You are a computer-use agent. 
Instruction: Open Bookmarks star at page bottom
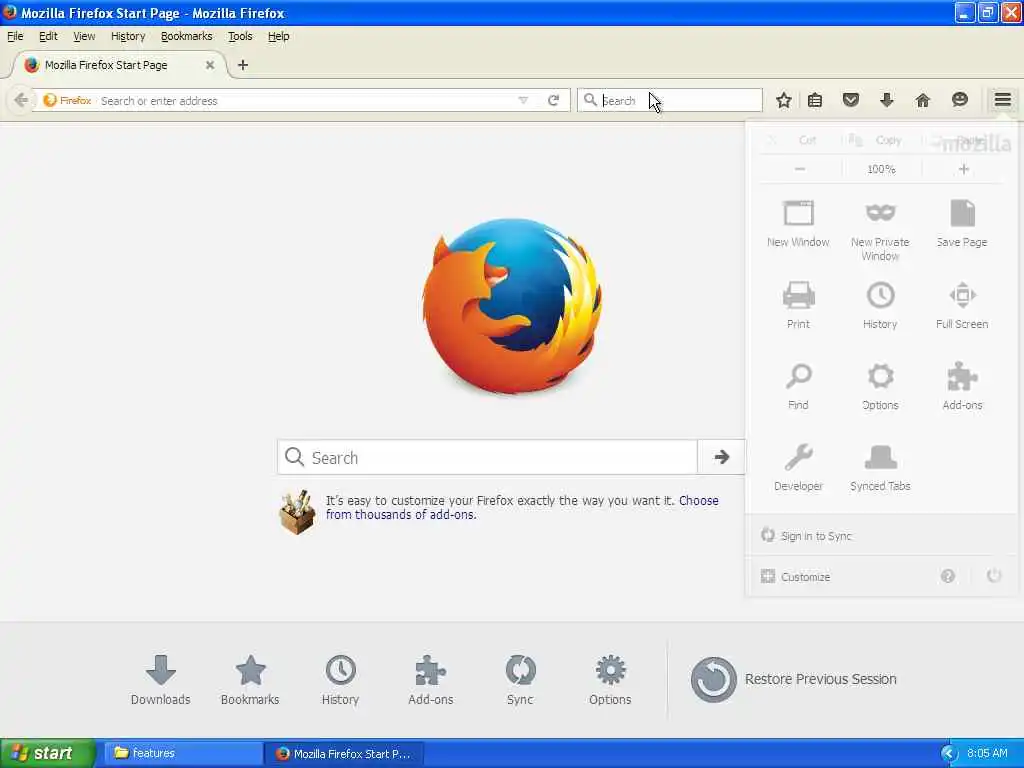click(x=250, y=680)
